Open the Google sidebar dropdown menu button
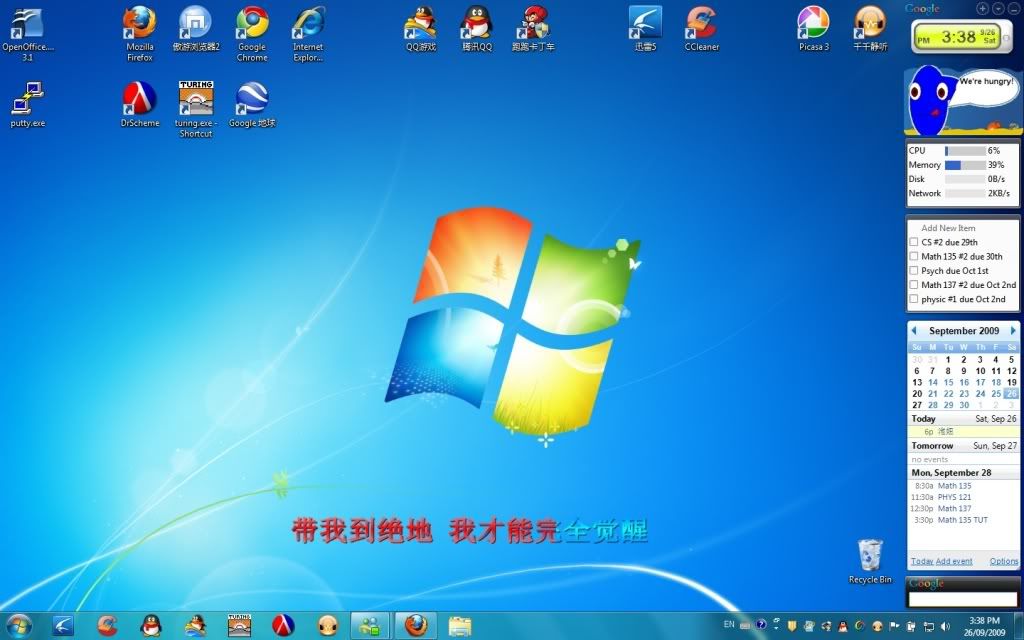 pyautogui.click(x=998, y=8)
